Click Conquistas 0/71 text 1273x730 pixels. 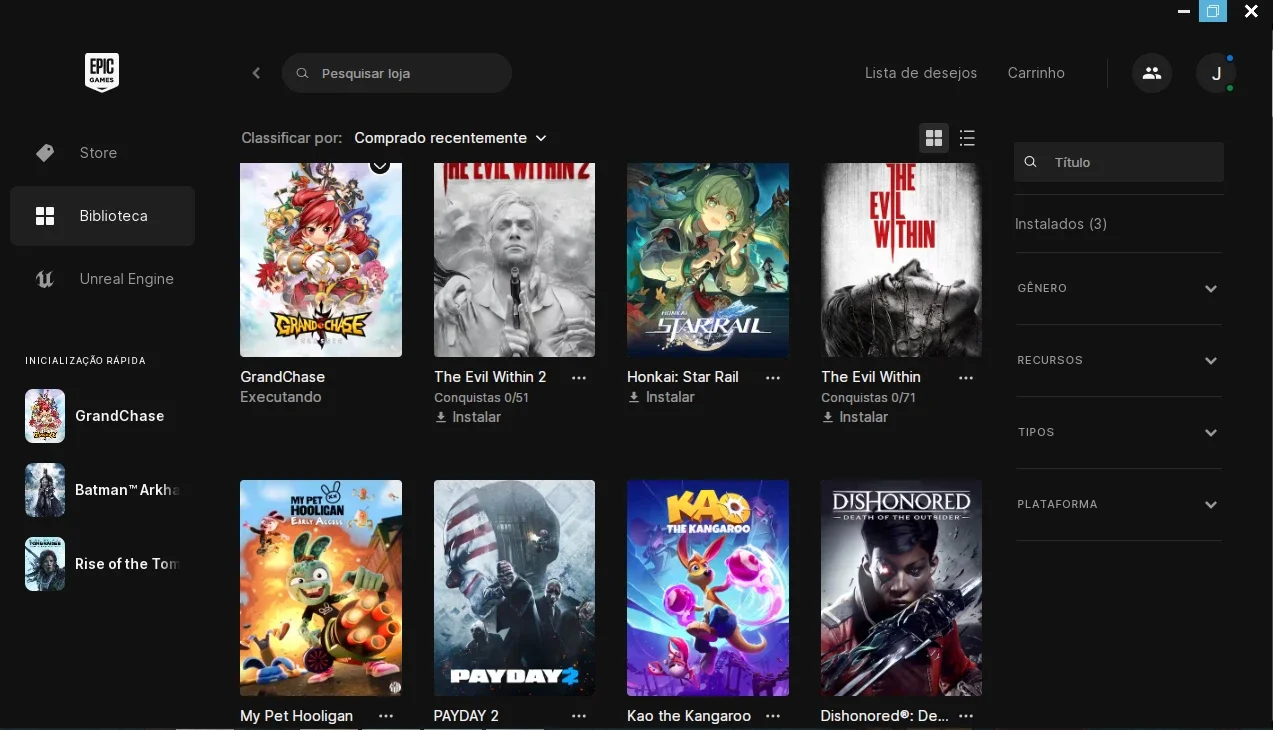868,398
